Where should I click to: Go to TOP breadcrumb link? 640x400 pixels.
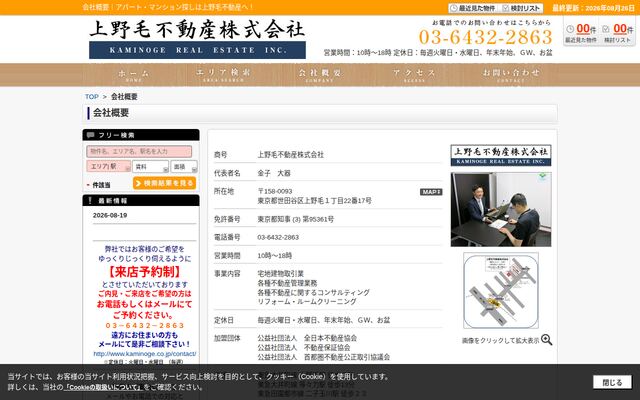[91, 97]
